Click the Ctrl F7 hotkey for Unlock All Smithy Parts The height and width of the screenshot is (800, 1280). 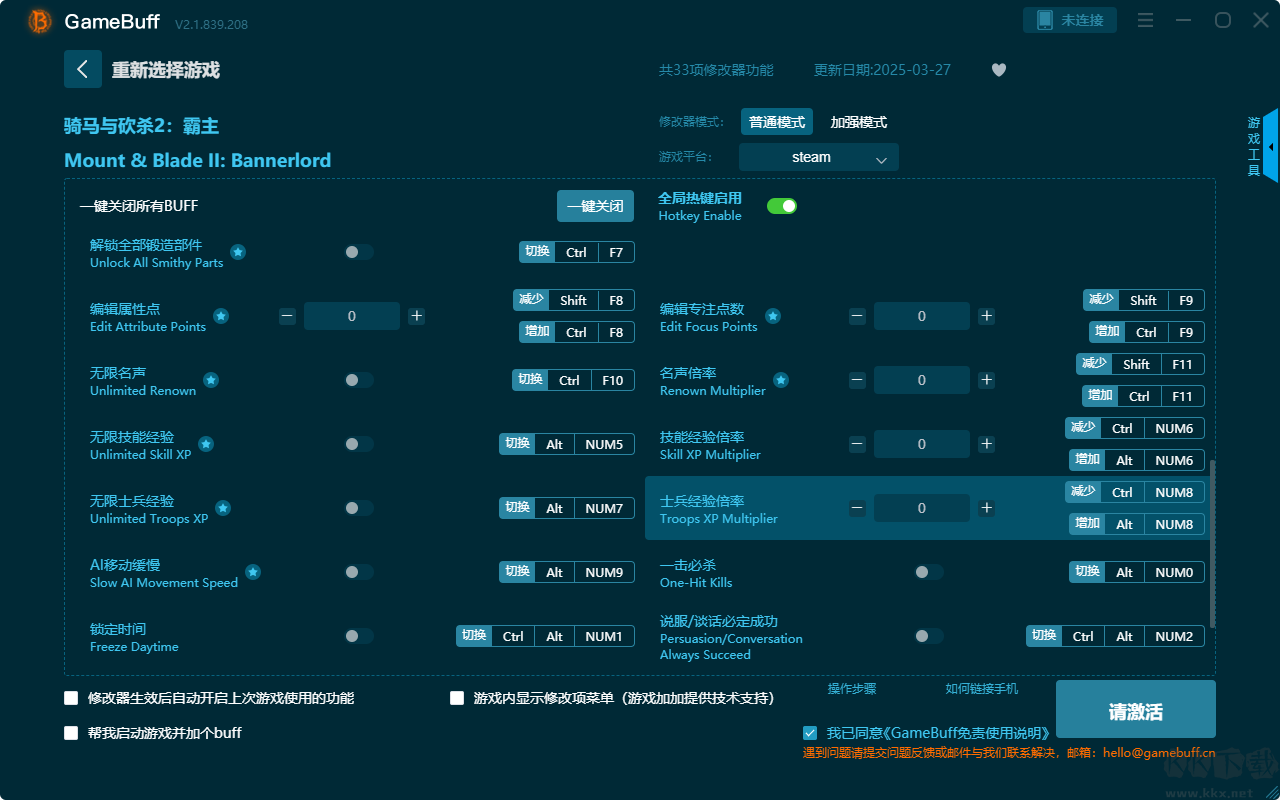(577, 252)
